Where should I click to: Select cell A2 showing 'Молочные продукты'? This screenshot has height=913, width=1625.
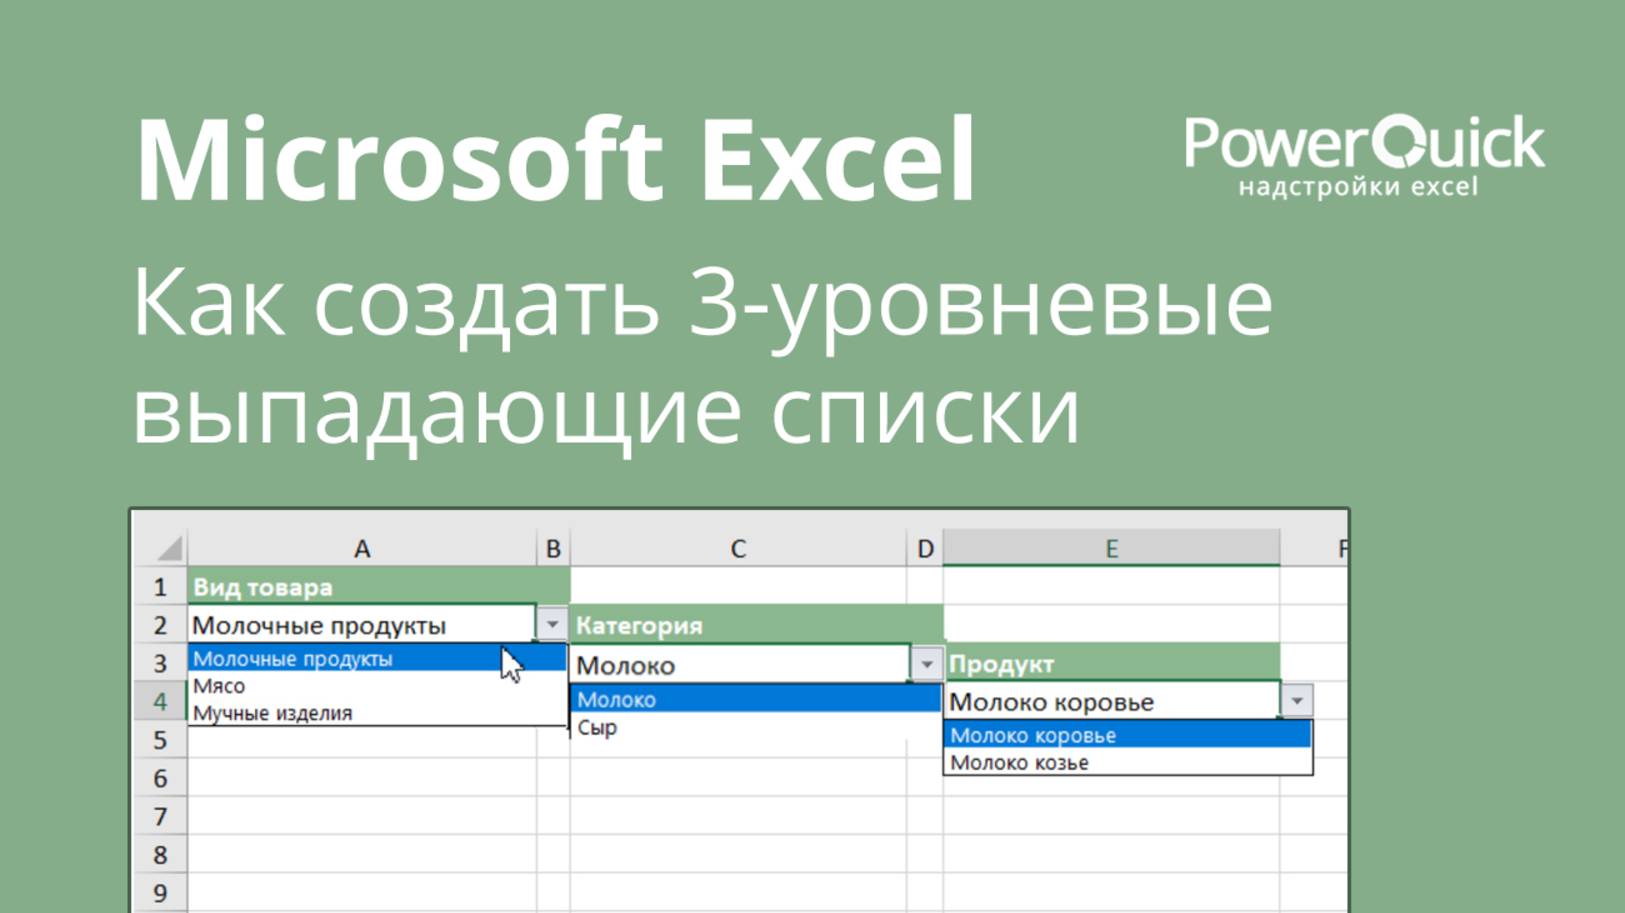(362, 625)
